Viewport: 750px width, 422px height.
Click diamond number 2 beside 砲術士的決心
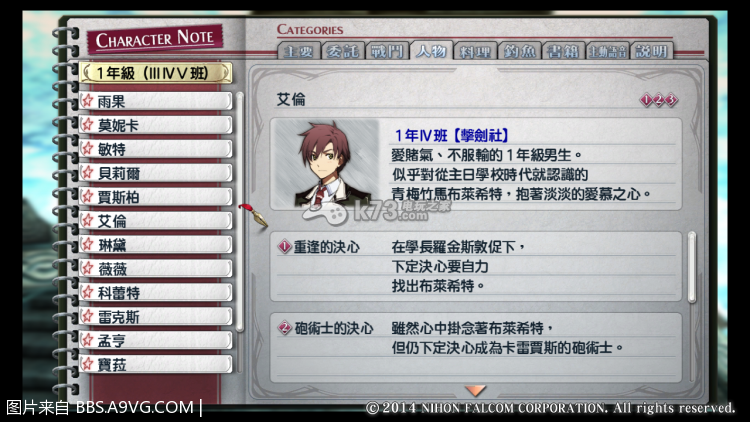pyautogui.click(x=285, y=328)
